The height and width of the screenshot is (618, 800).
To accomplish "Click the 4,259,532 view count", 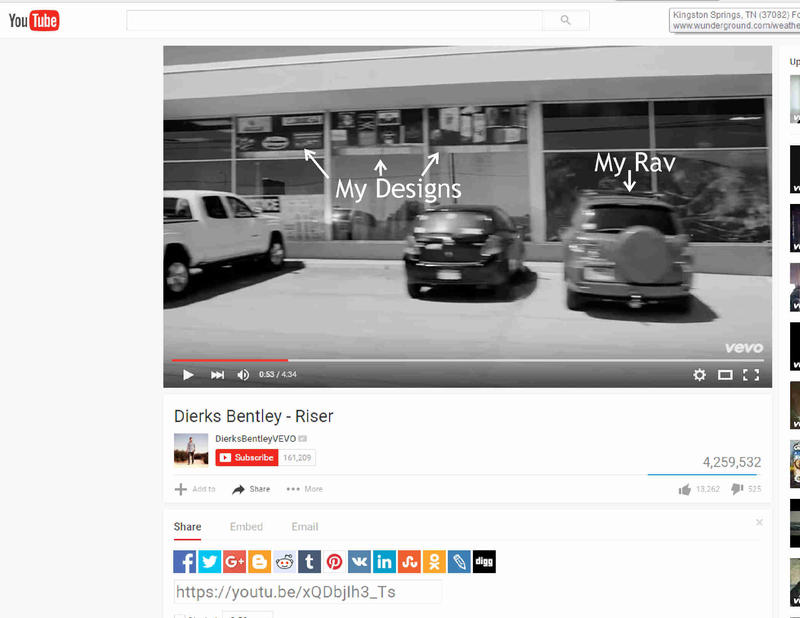I will coord(732,462).
